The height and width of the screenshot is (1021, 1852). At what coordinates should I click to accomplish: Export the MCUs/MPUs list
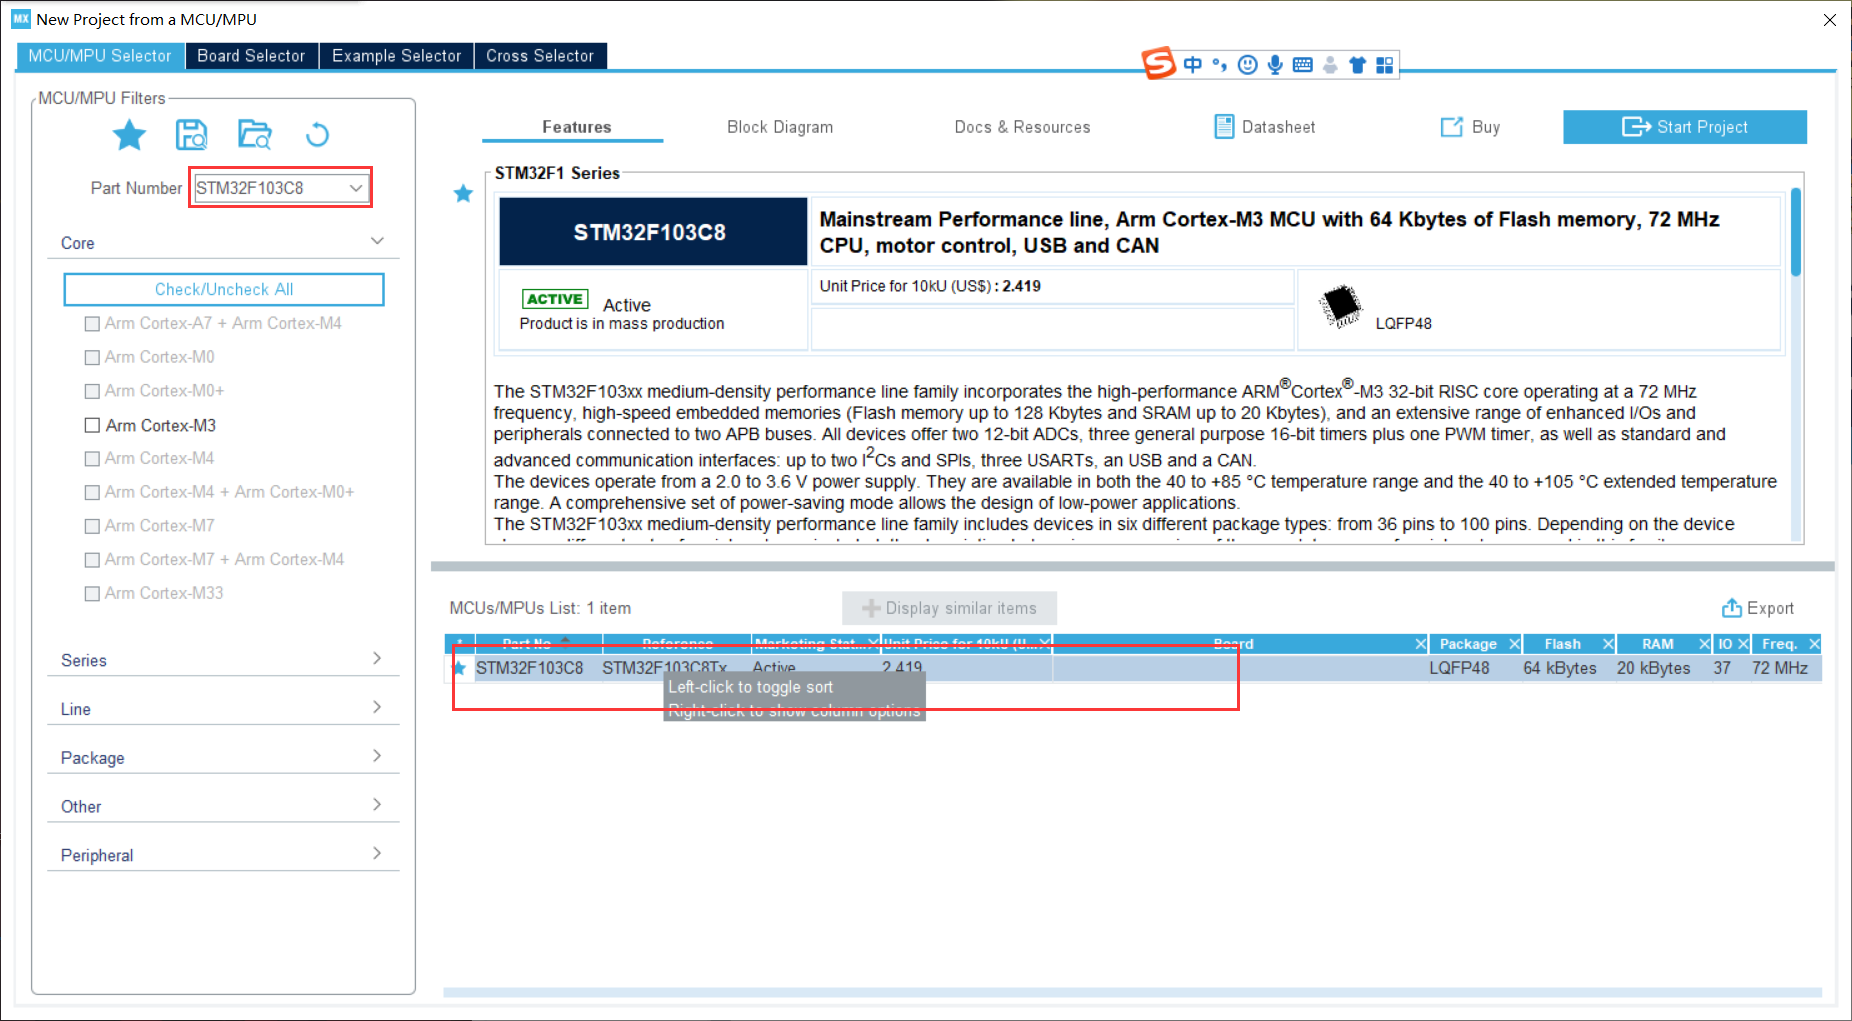tap(1757, 608)
